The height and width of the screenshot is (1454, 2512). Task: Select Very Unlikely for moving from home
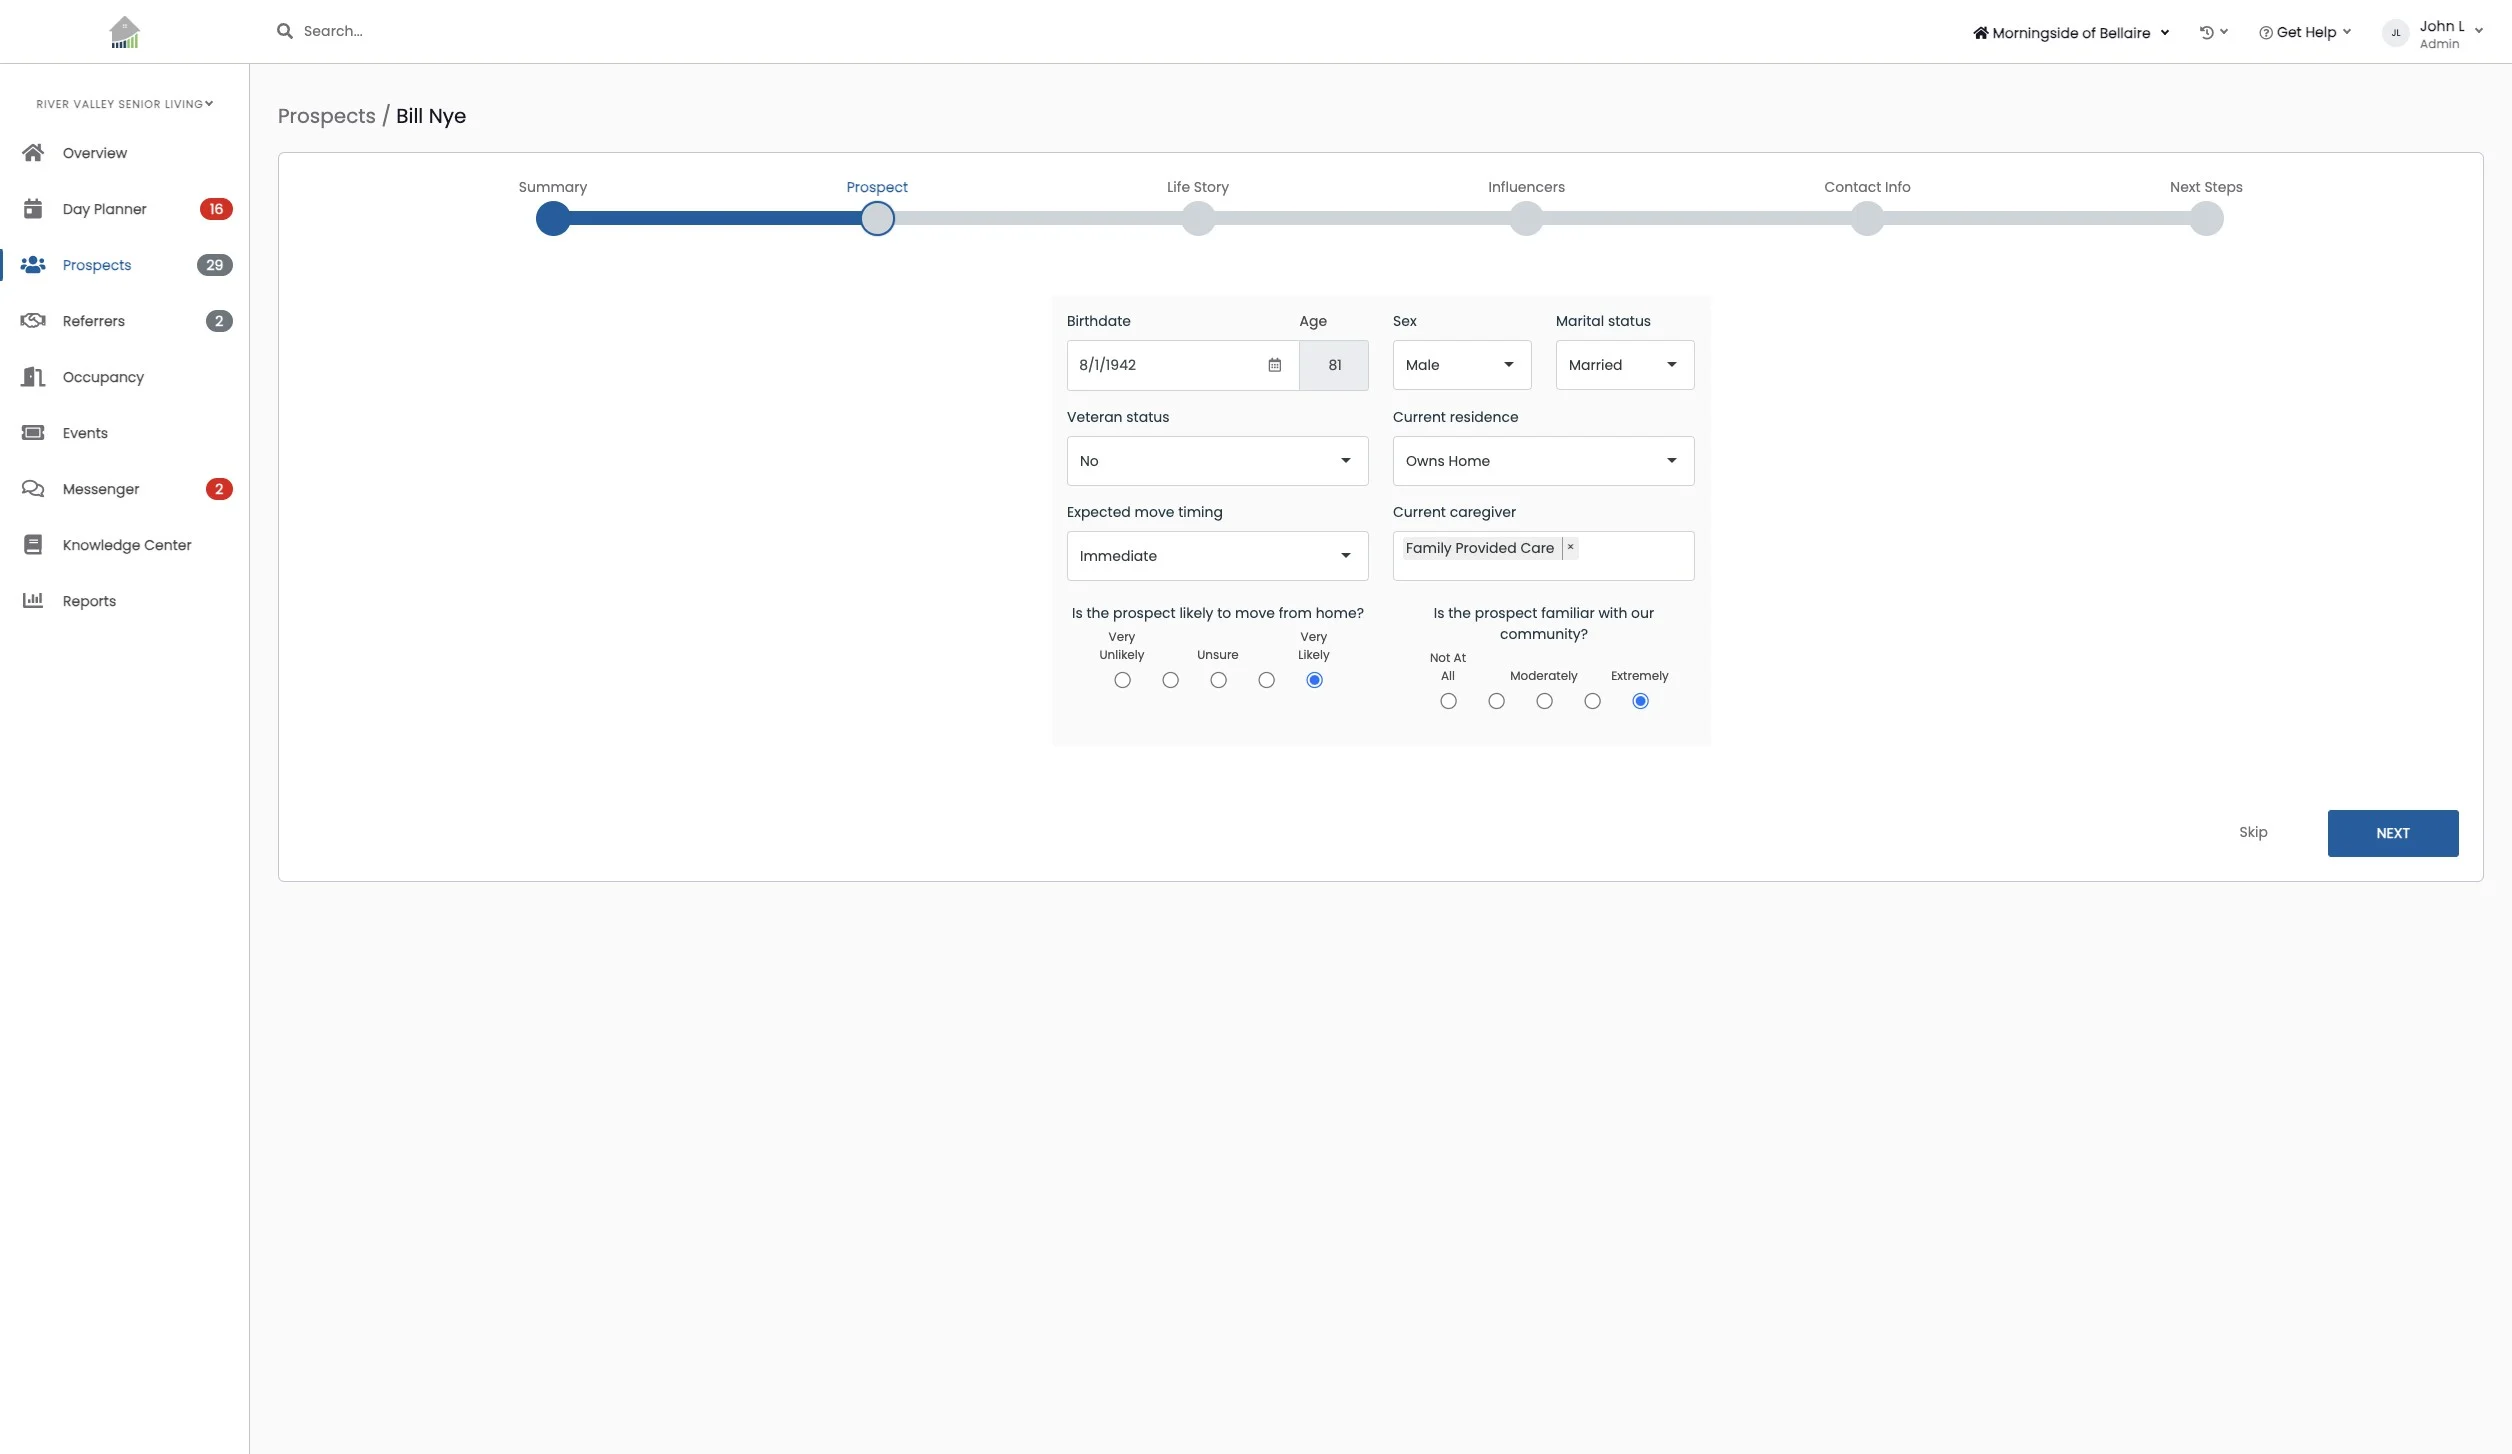point(1122,680)
